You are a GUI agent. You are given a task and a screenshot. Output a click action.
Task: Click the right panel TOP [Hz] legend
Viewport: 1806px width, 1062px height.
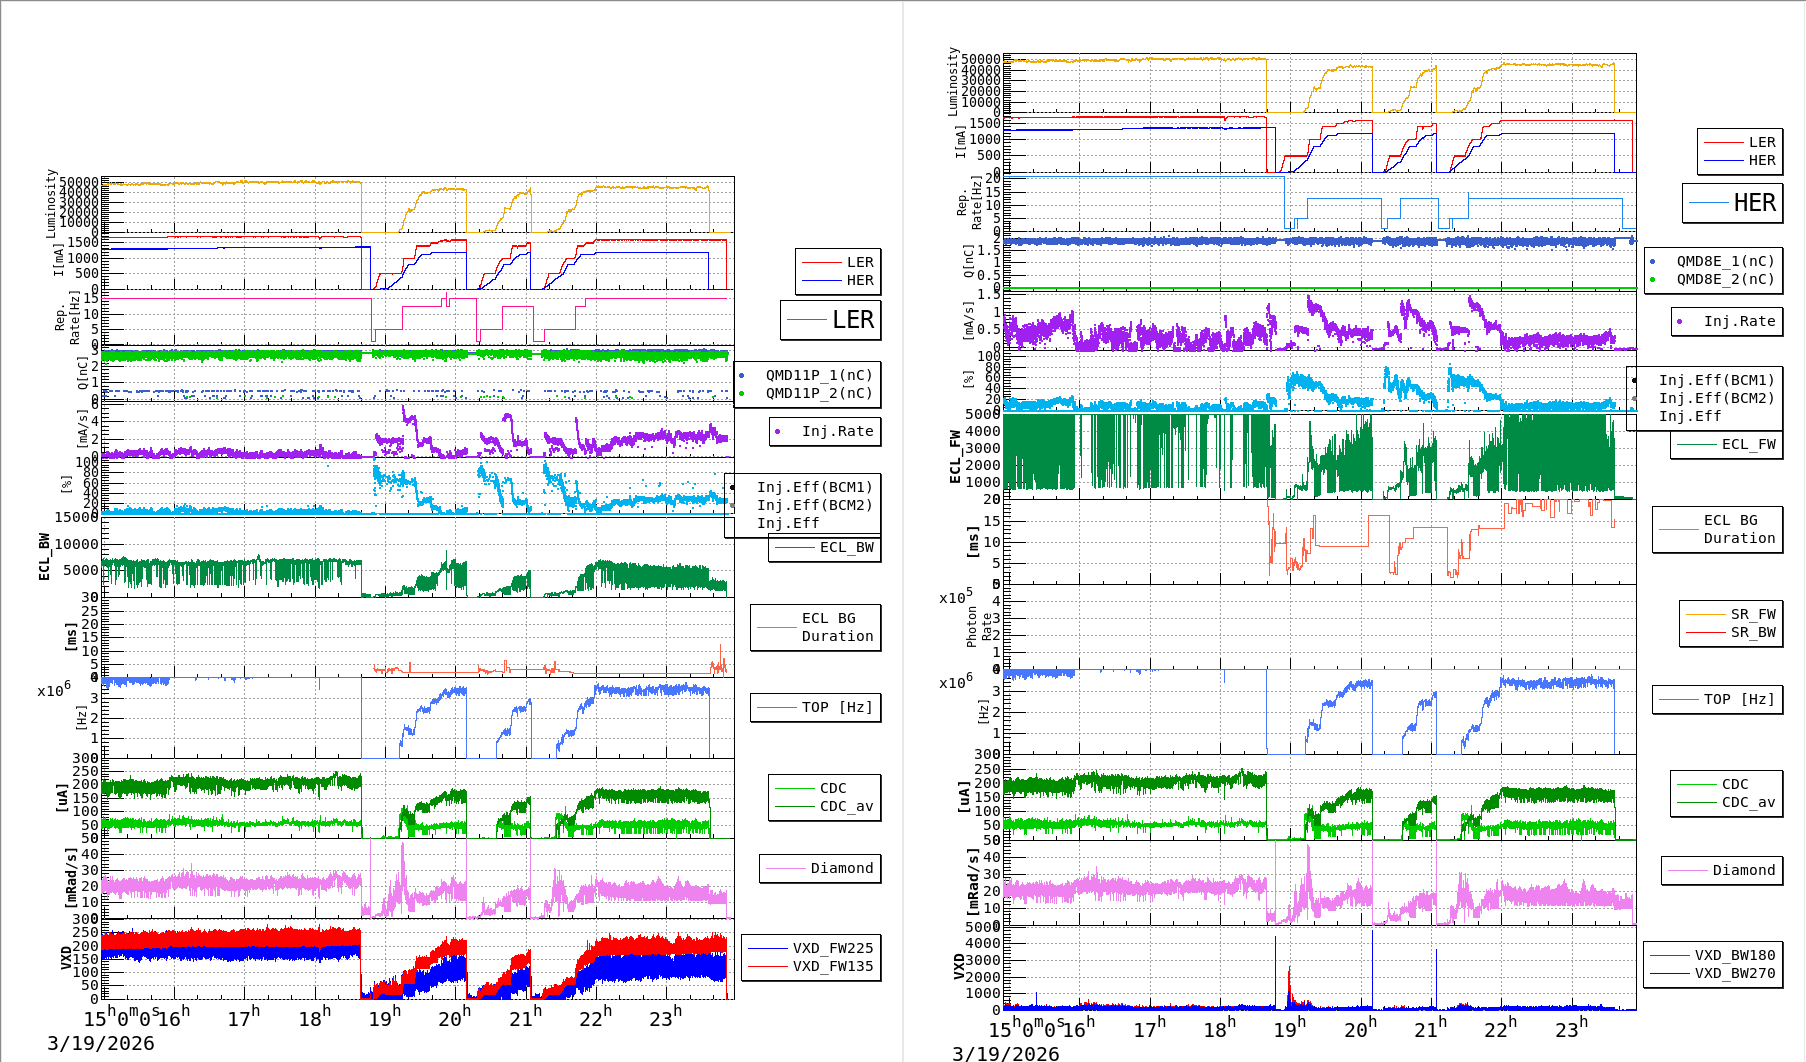[1738, 699]
